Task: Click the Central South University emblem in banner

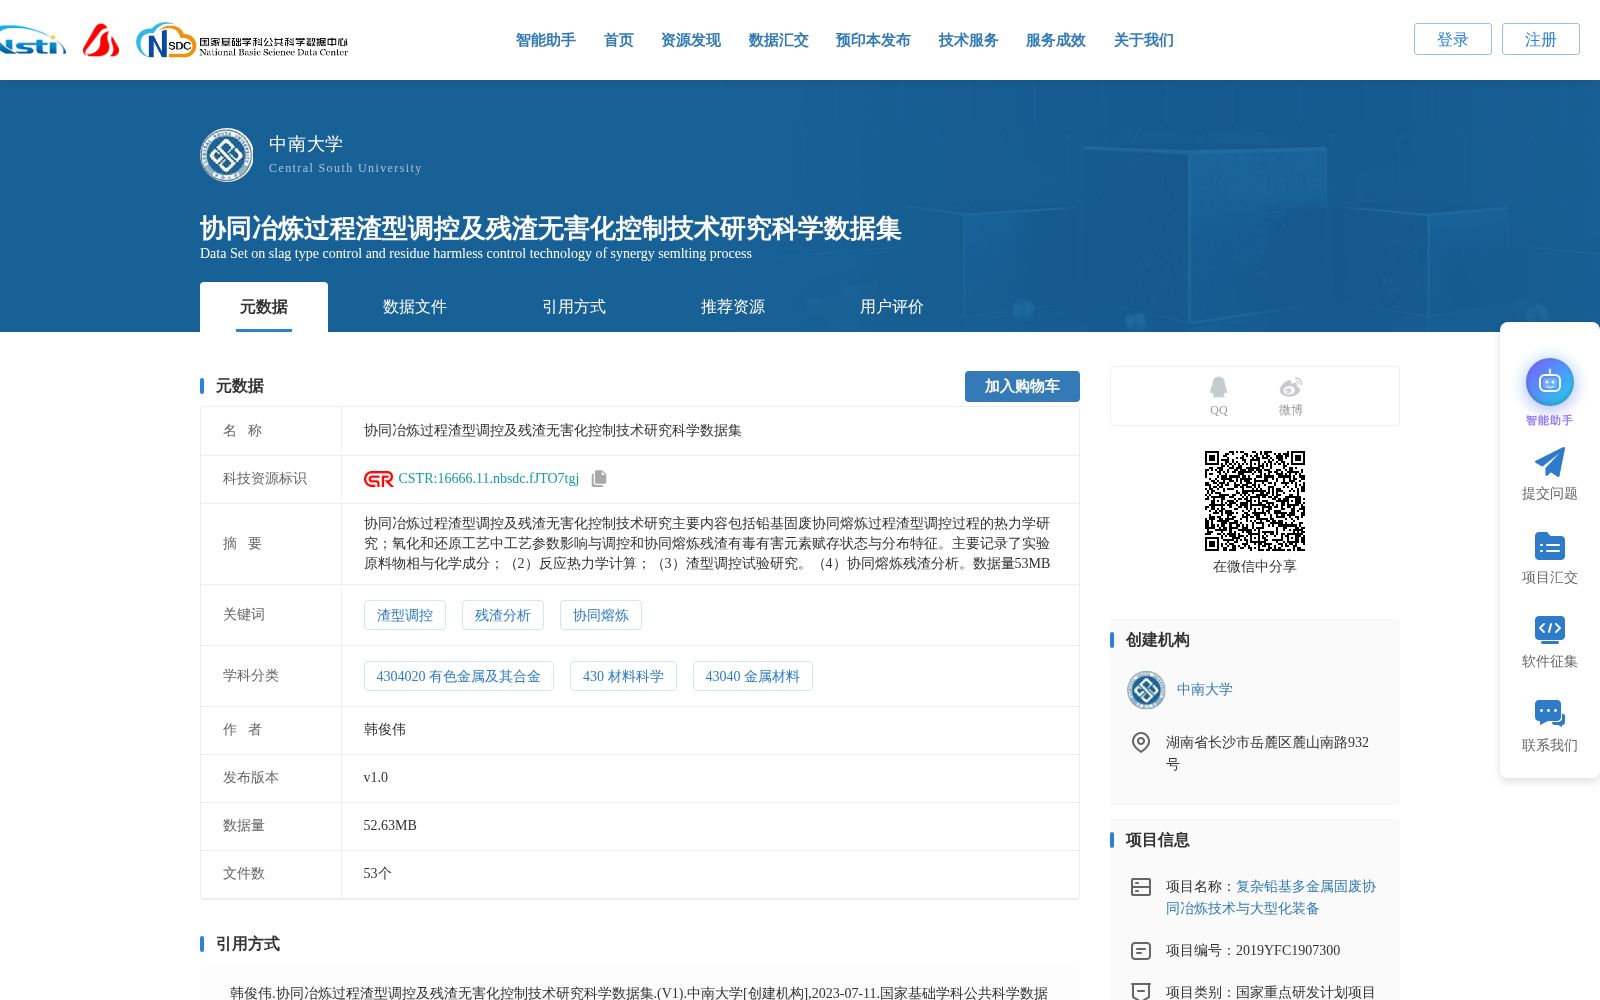Action: pyautogui.click(x=226, y=155)
